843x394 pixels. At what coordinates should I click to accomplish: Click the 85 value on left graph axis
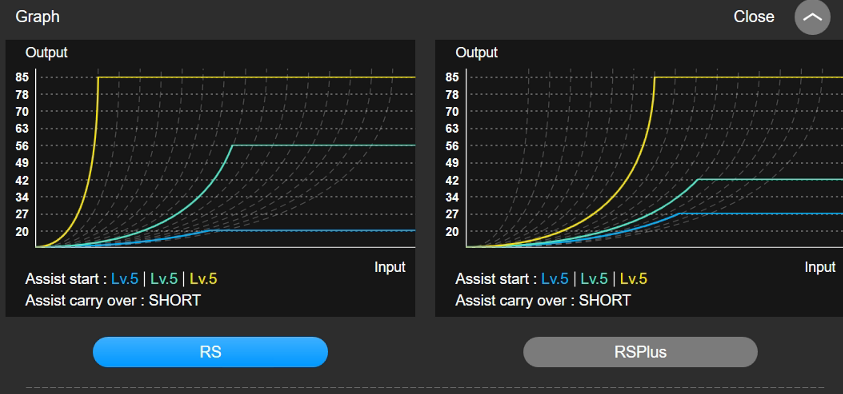point(23,77)
